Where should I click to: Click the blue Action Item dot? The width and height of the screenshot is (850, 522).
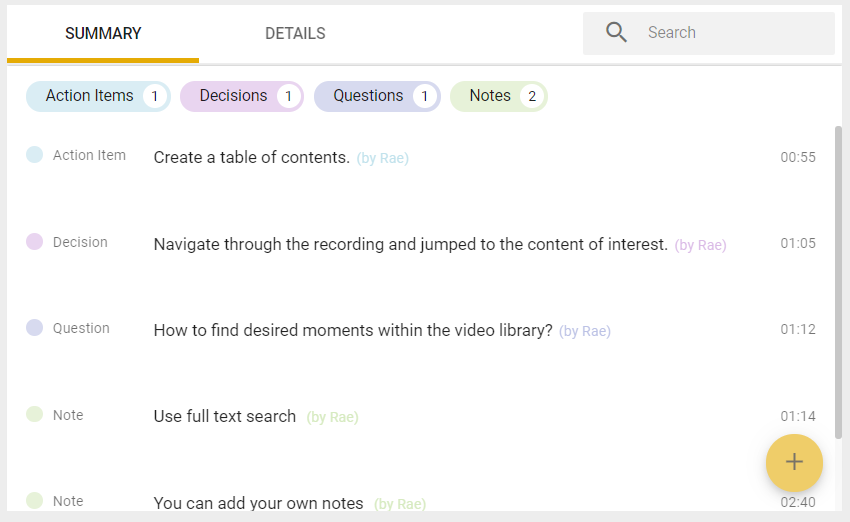click(x=35, y=154)
